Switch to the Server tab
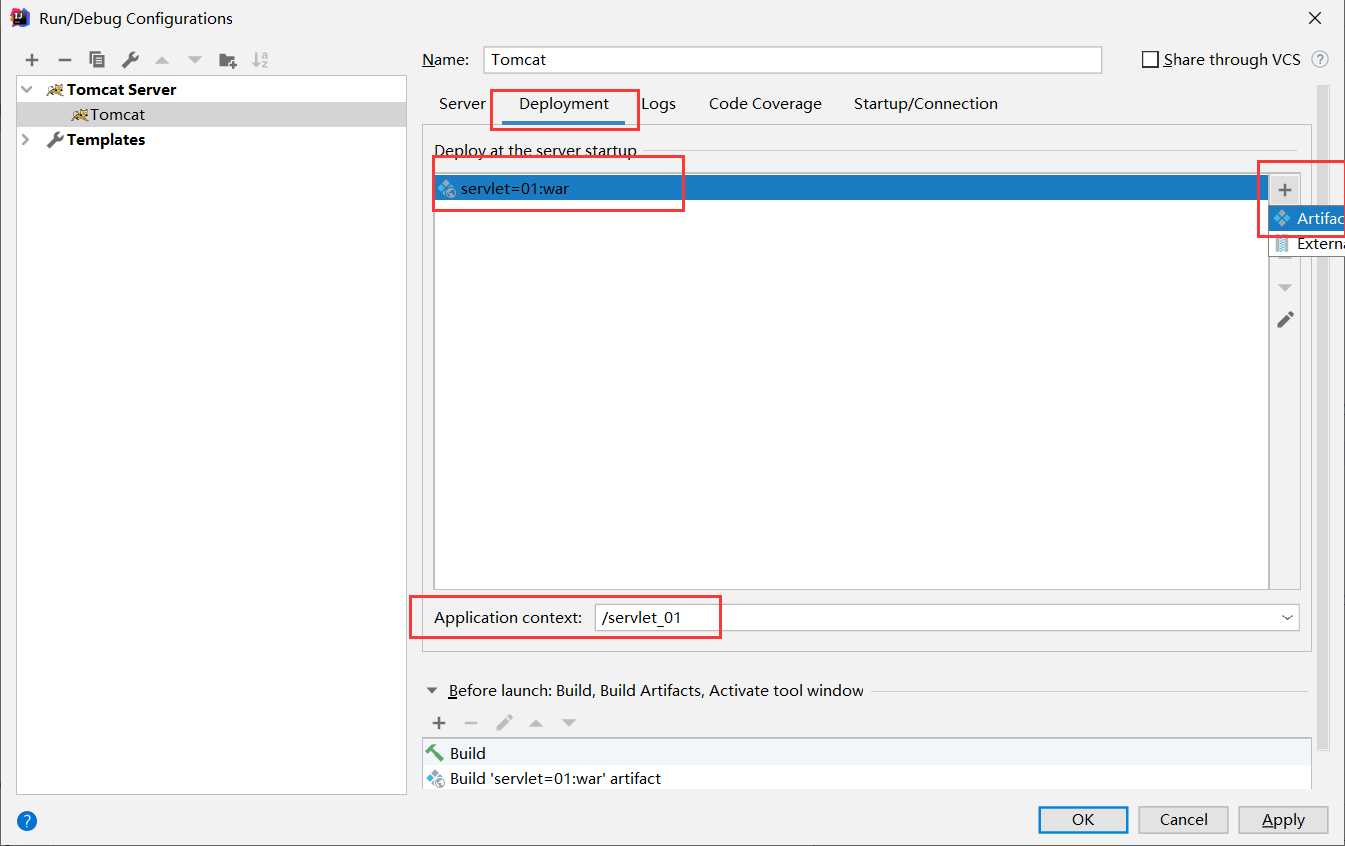This screenshot has width=1345, height=846. [462, 104]
